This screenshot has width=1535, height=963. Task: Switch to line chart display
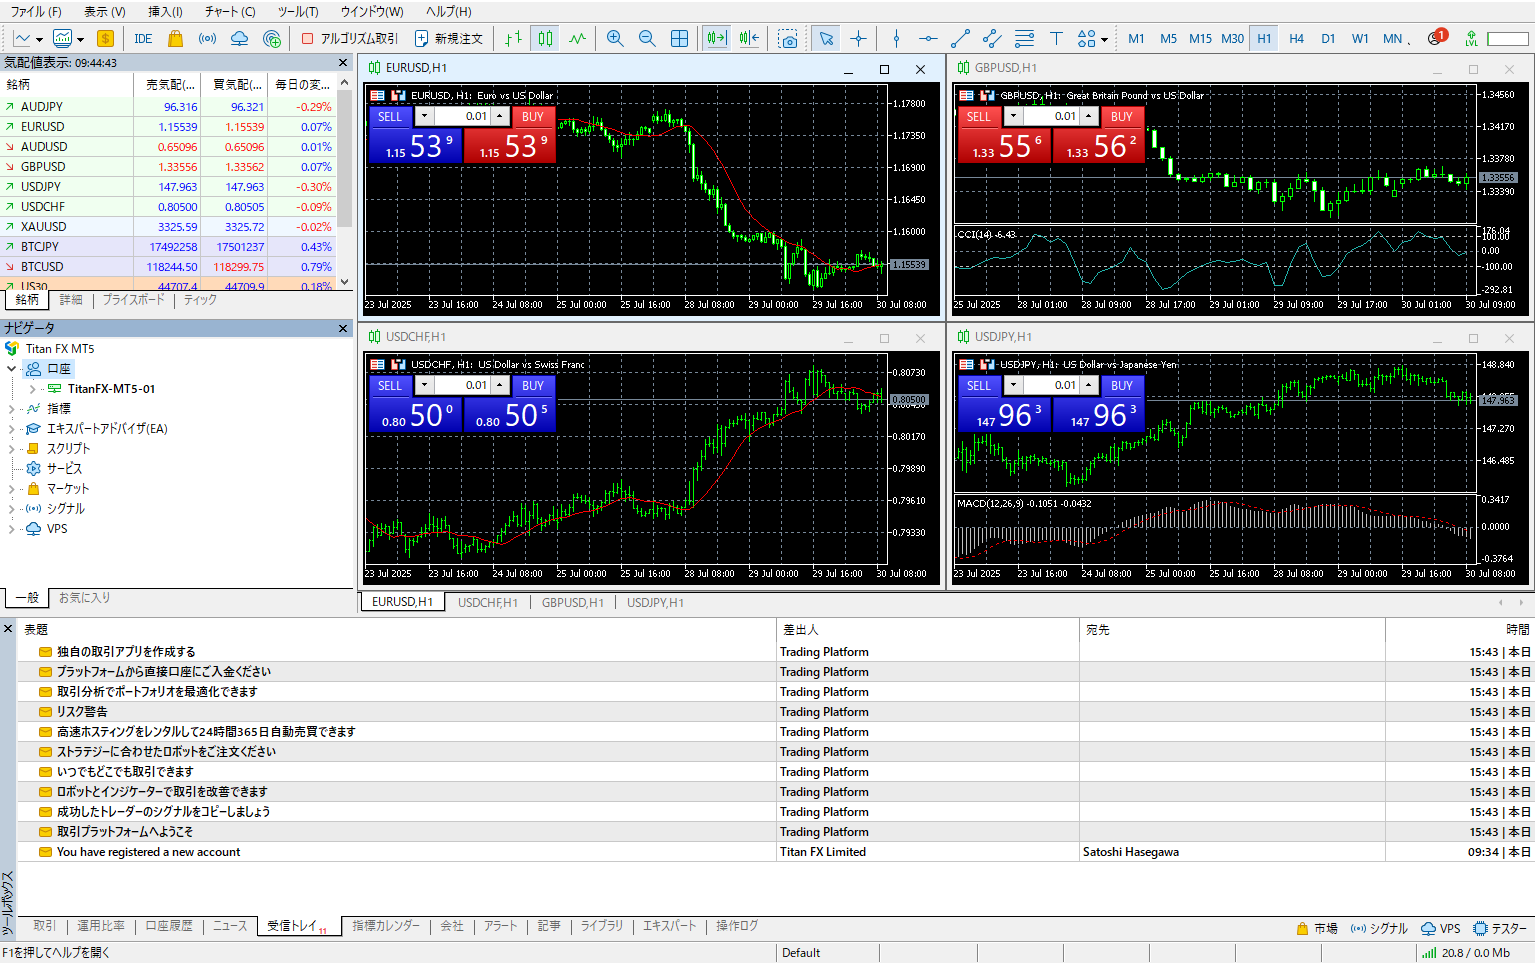coord(577,39)
